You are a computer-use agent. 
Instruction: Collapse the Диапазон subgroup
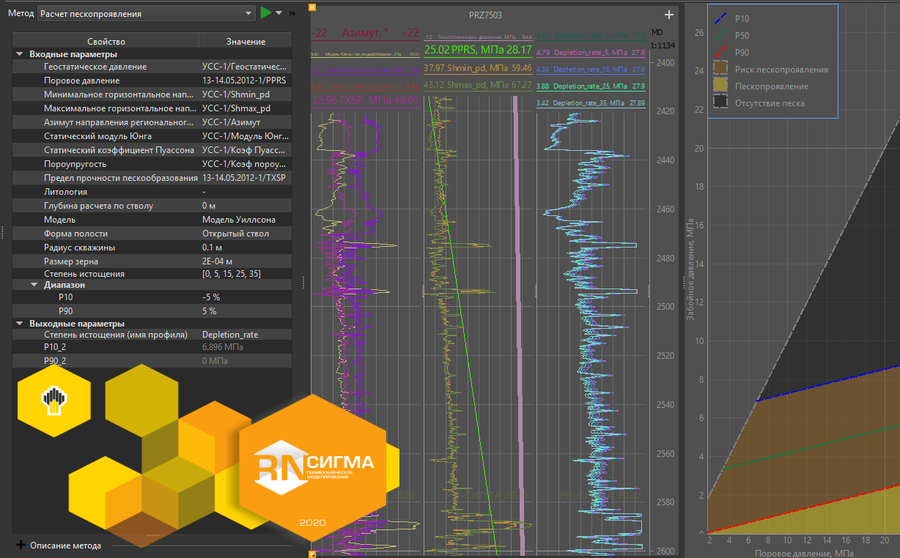click(x=34, y=285)
